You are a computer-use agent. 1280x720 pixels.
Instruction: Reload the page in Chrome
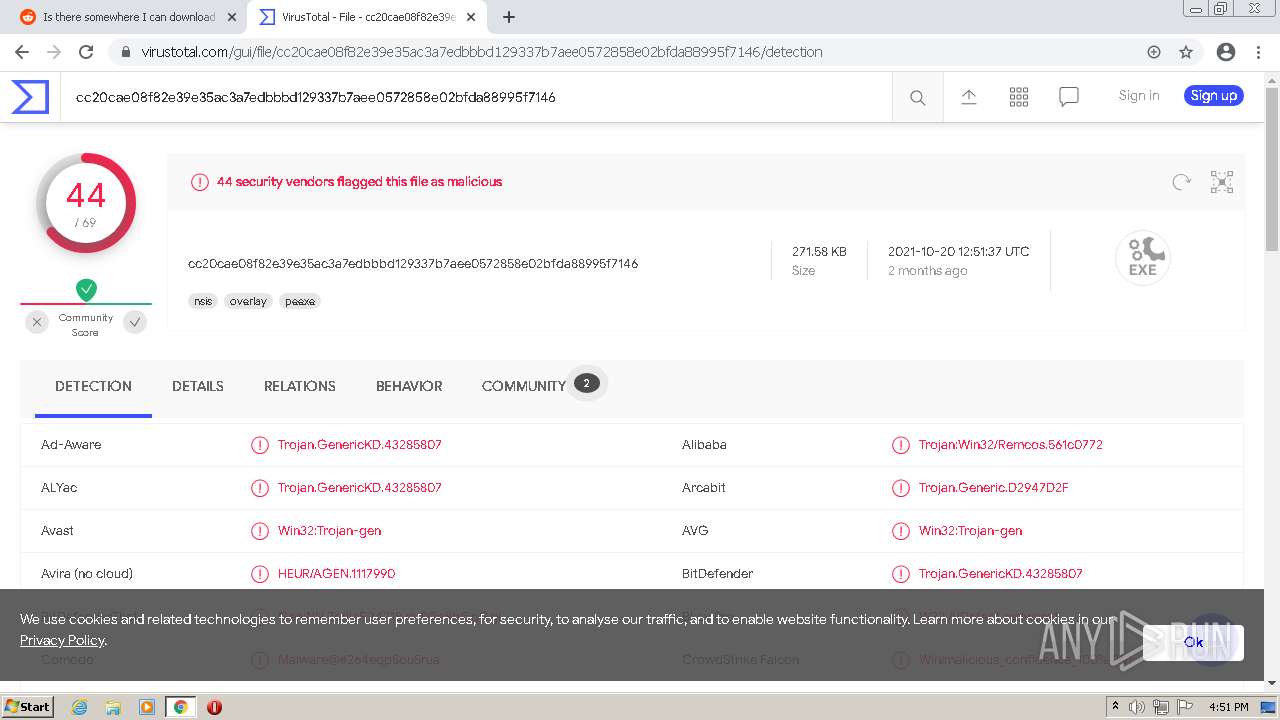tap(86, 52)
